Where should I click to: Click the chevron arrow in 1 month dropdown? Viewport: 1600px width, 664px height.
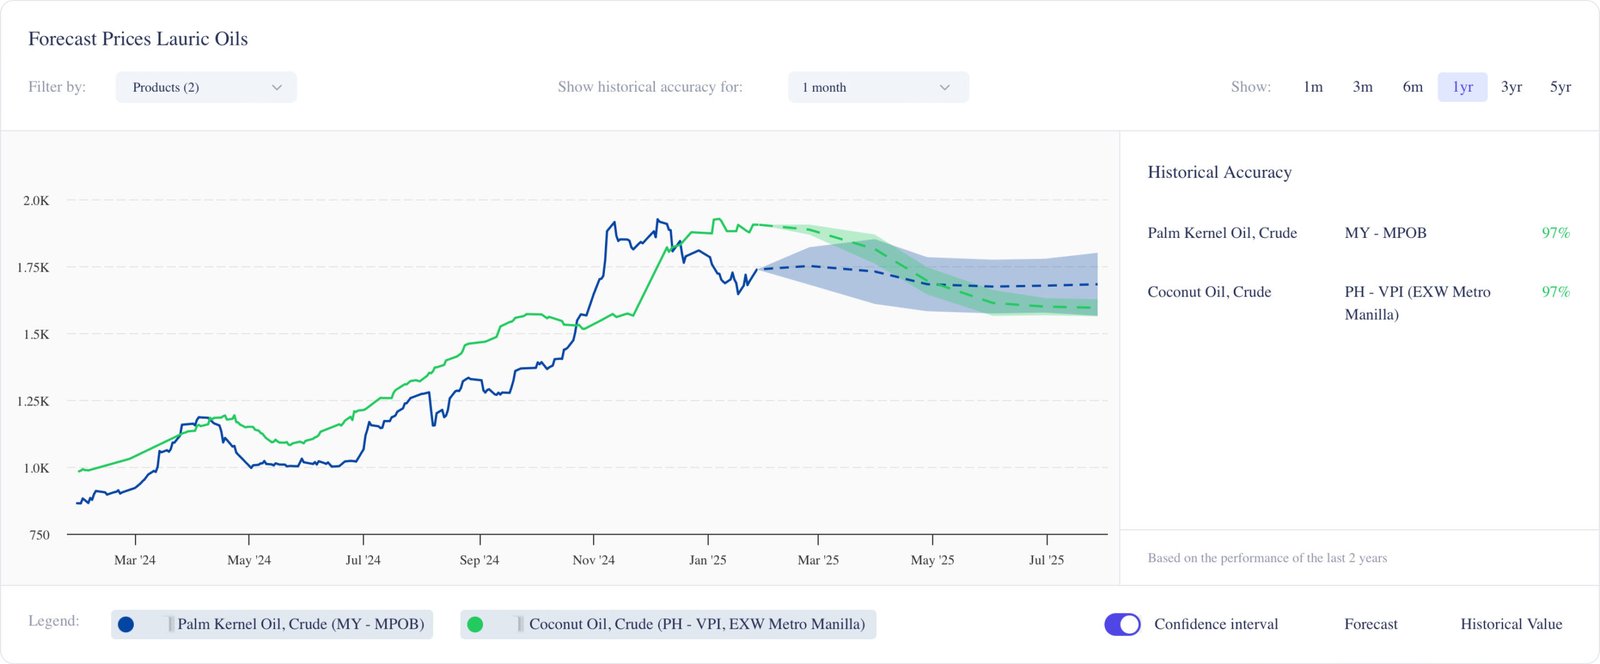[x=944, y=87]
